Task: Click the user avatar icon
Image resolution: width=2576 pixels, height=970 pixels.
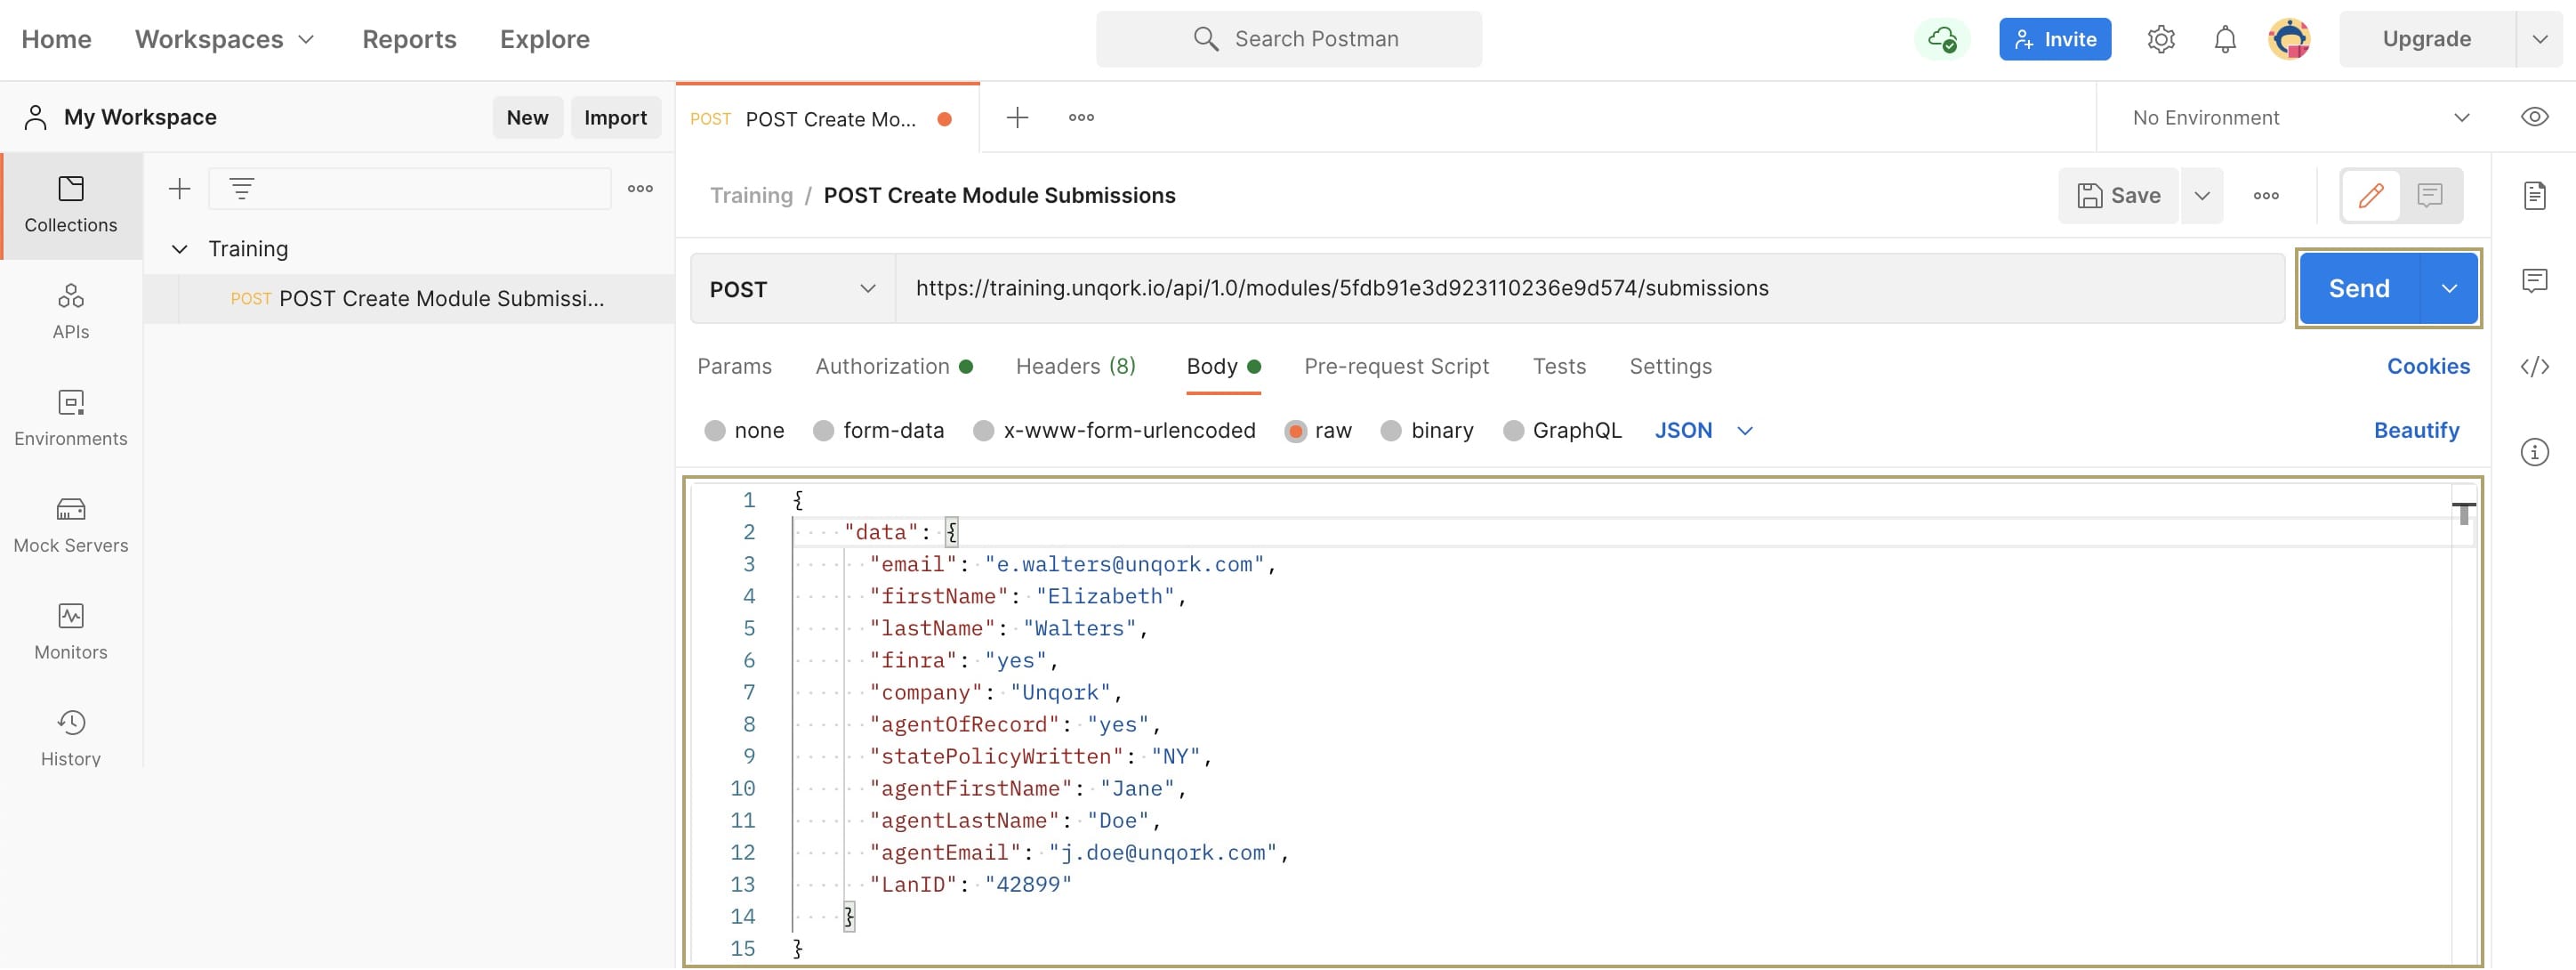Action: 2289,39
